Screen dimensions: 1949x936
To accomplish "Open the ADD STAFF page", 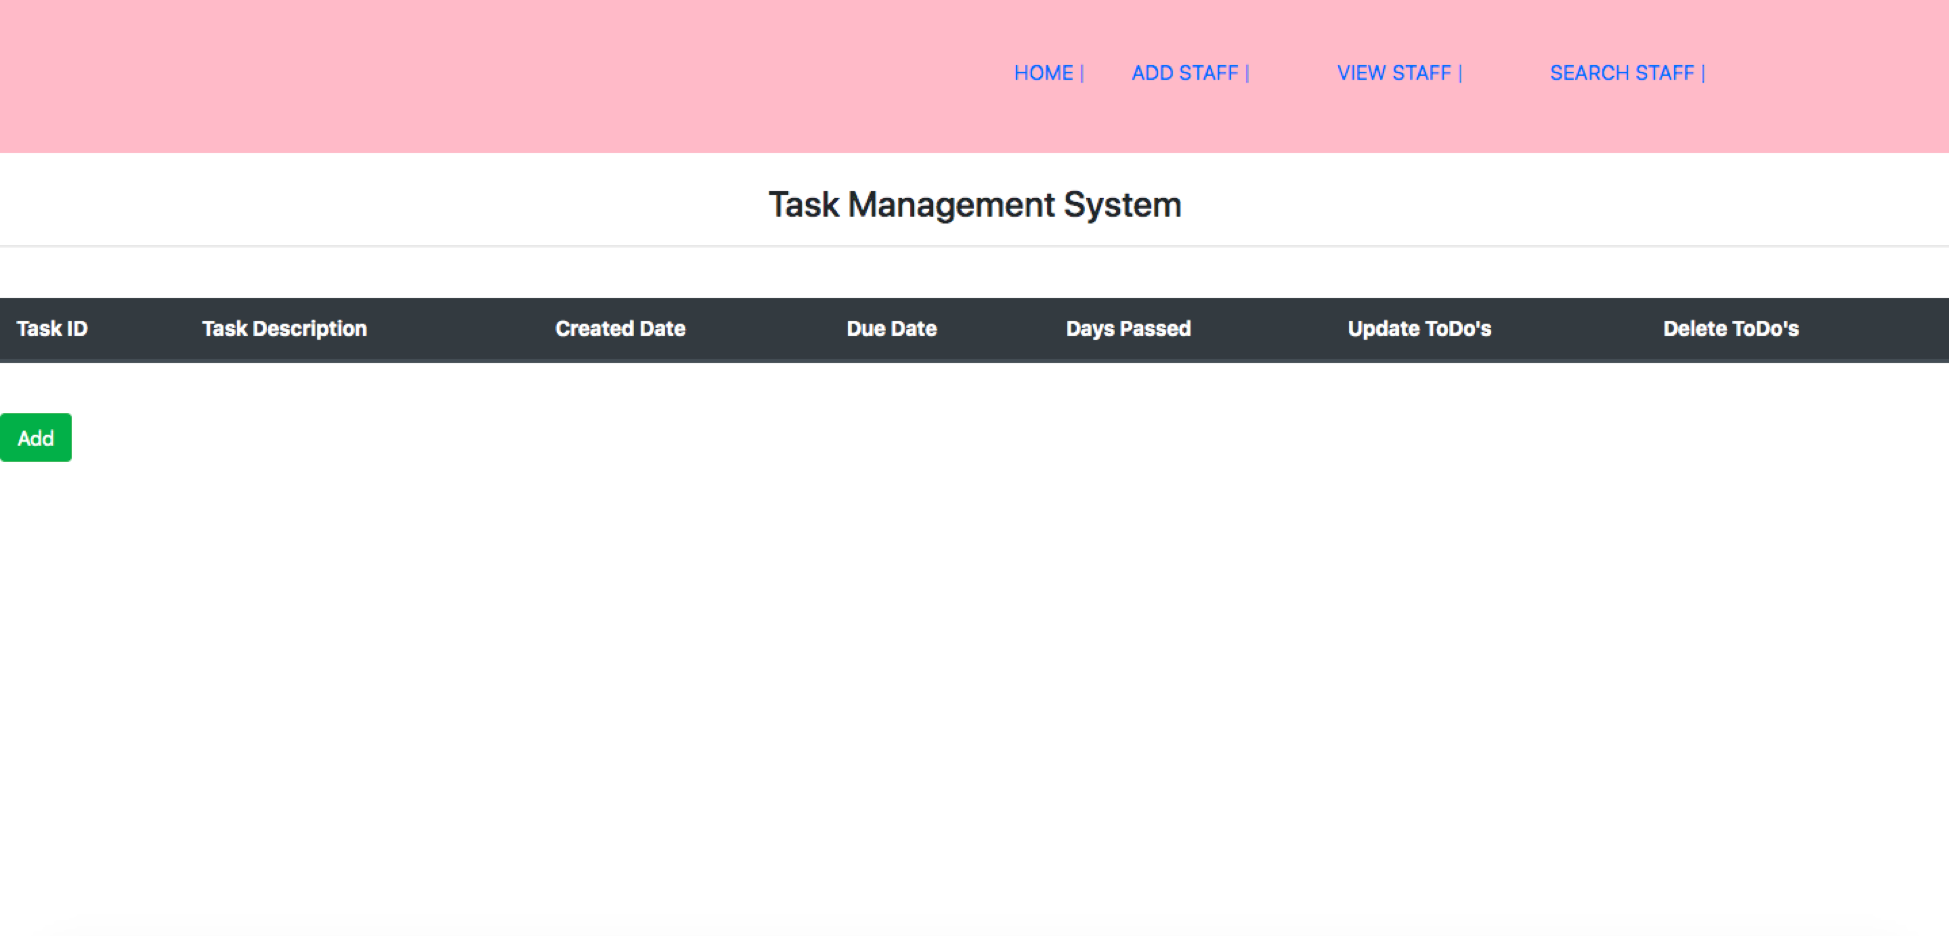I will 1185,72.
